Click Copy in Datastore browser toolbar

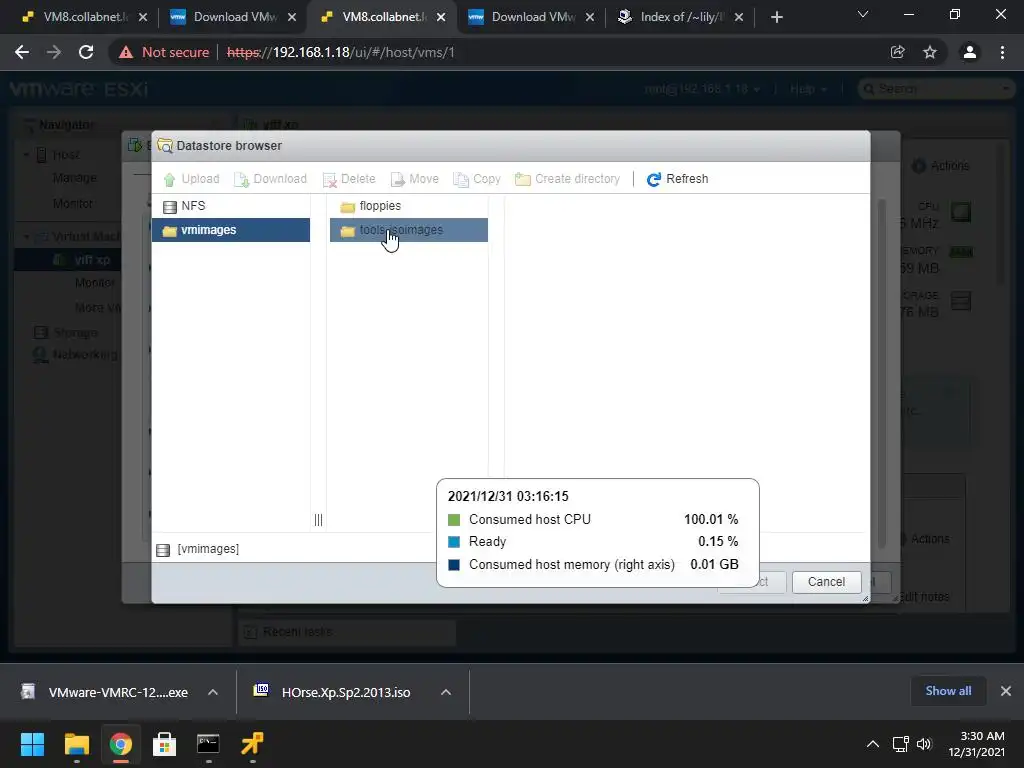477,179
